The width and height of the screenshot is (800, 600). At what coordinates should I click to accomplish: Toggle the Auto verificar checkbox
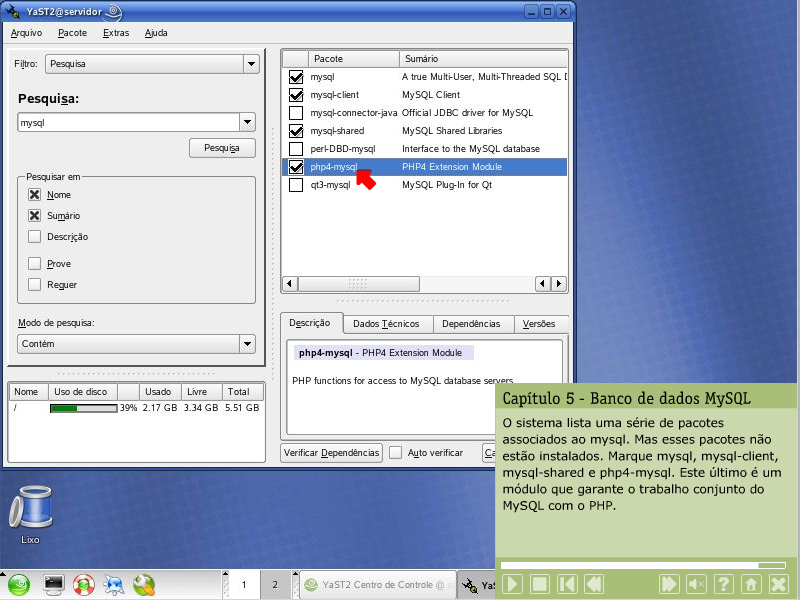pyautogui.click(x=396, y=453)
